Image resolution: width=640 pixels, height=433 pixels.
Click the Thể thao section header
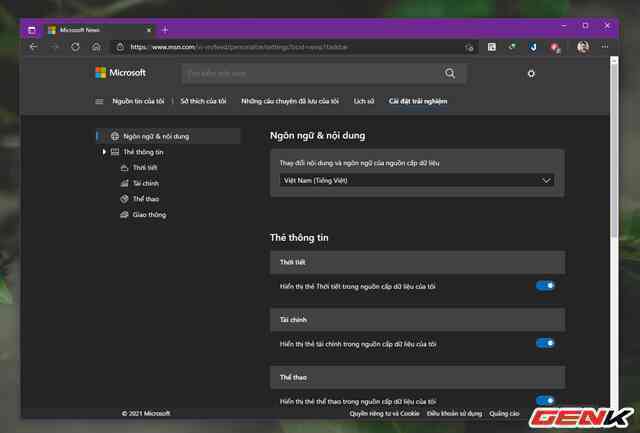(418, 377)
